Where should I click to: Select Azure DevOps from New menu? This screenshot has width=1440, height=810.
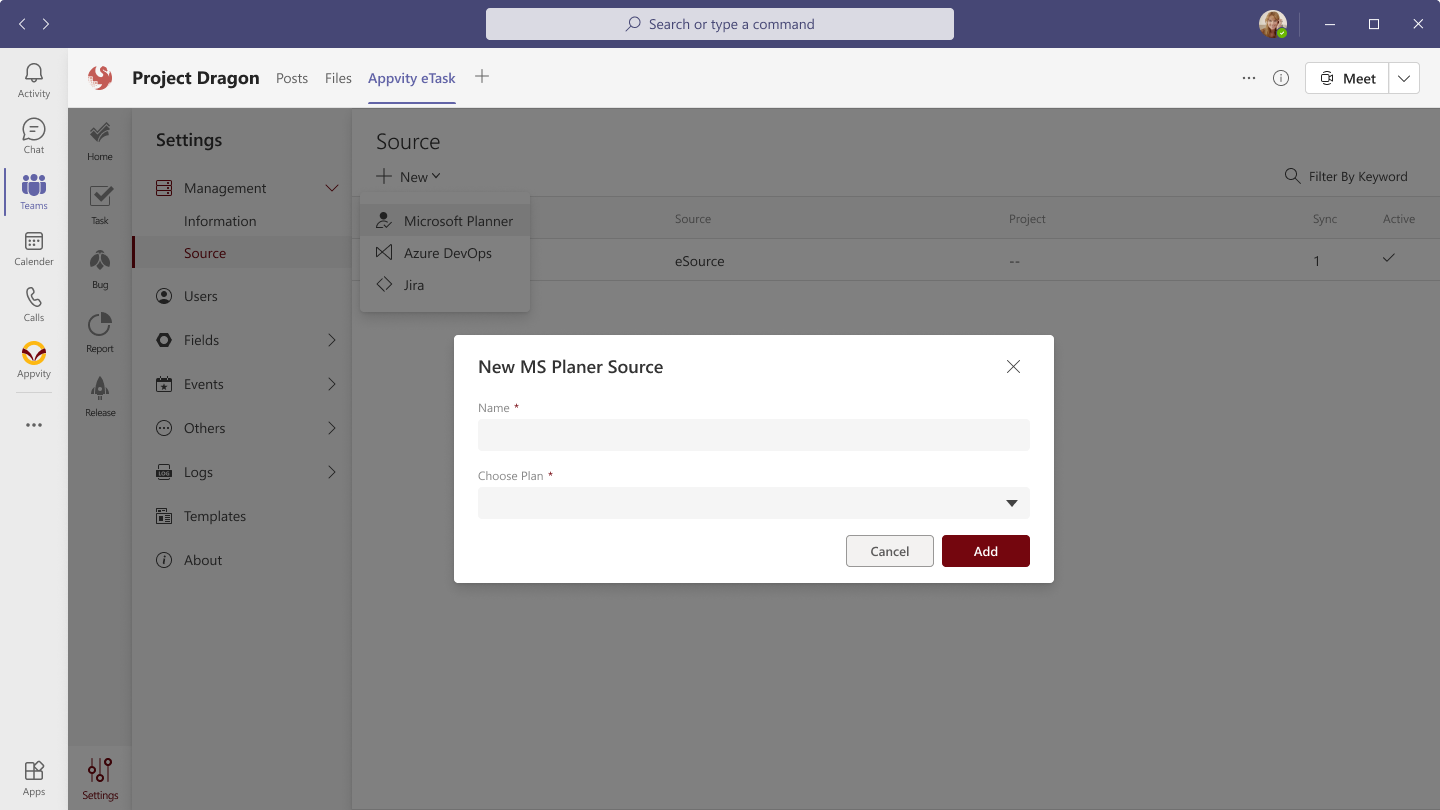click(x=447, y=253)
